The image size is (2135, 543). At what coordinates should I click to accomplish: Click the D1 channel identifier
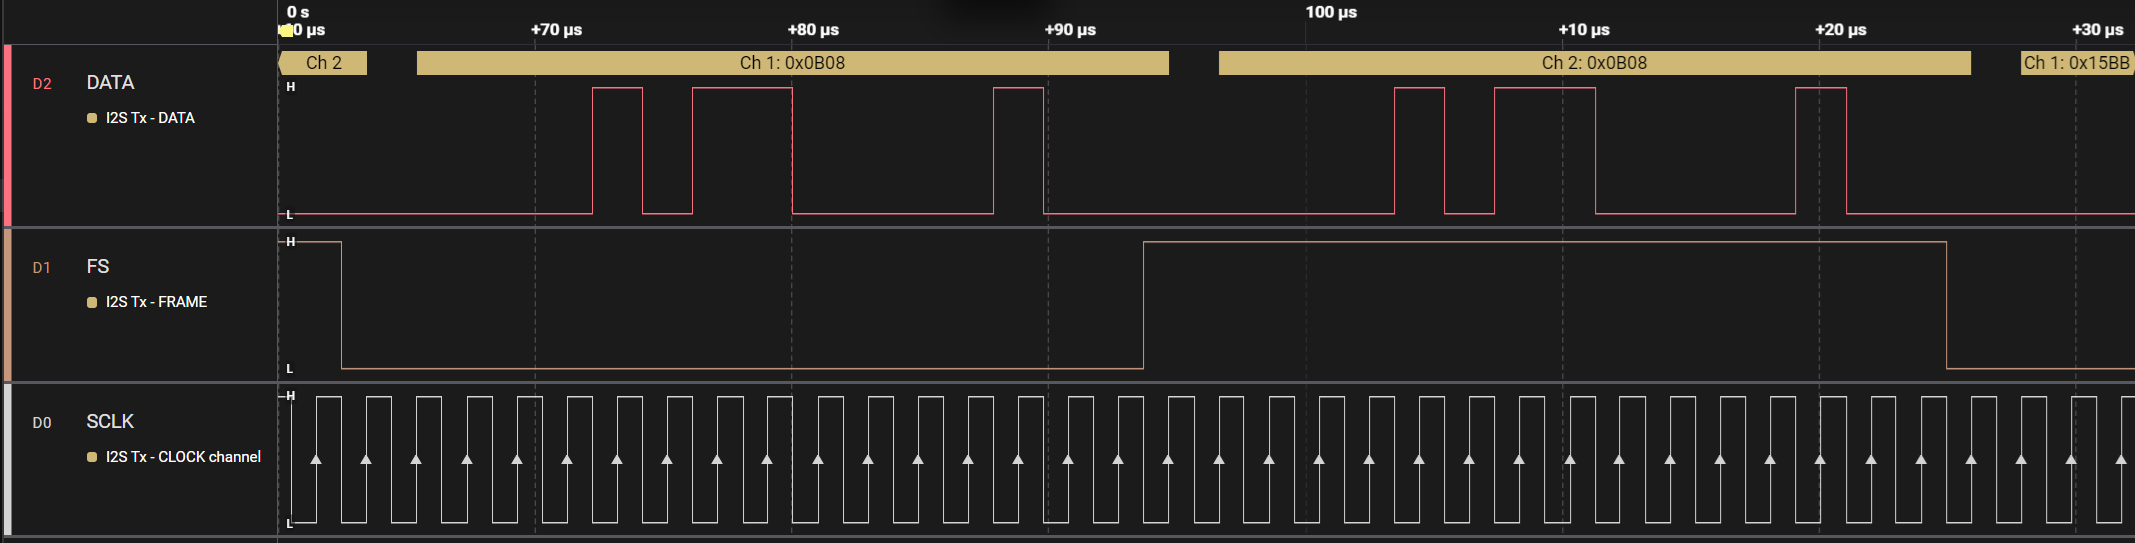point(41,268)
